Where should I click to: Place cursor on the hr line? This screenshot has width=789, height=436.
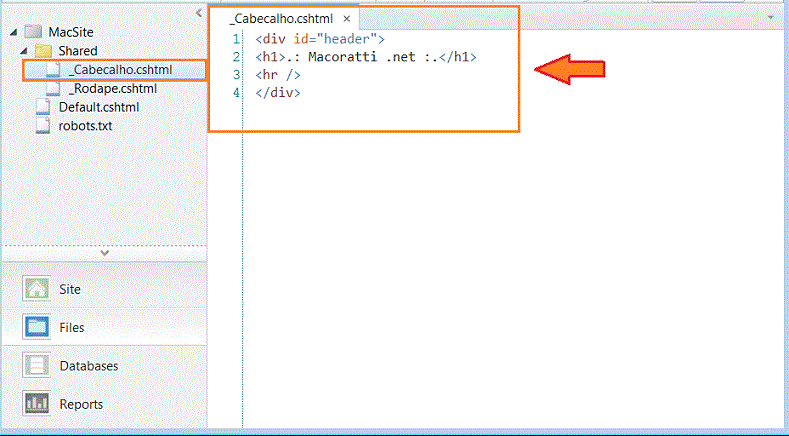(x=278, y=75)
